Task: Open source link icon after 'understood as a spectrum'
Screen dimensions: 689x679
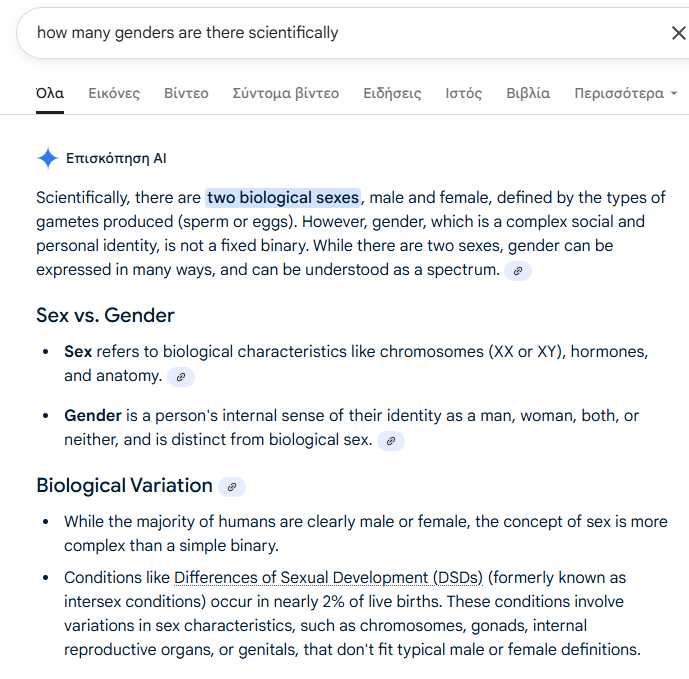Action: (517, 271)
